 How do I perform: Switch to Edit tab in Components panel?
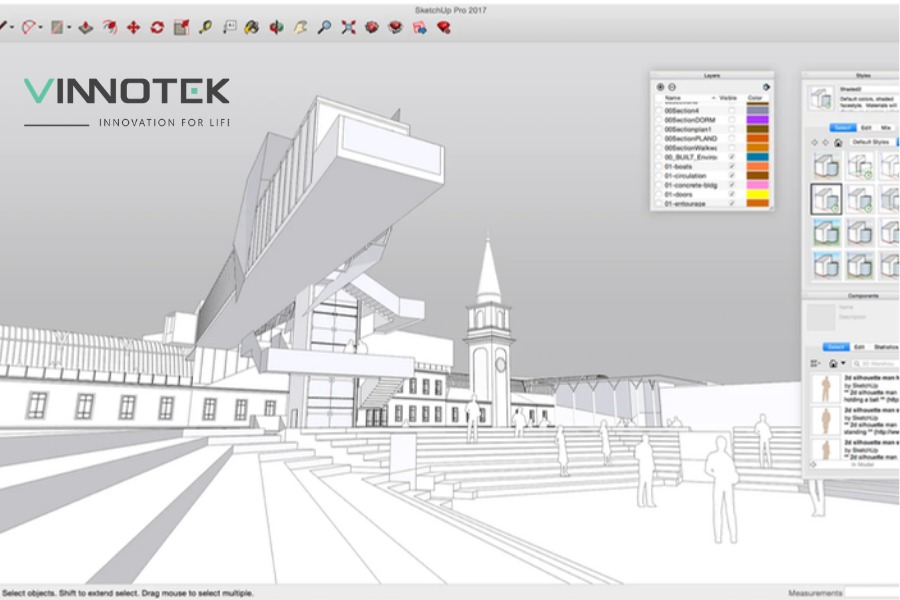tap(859, 347)
